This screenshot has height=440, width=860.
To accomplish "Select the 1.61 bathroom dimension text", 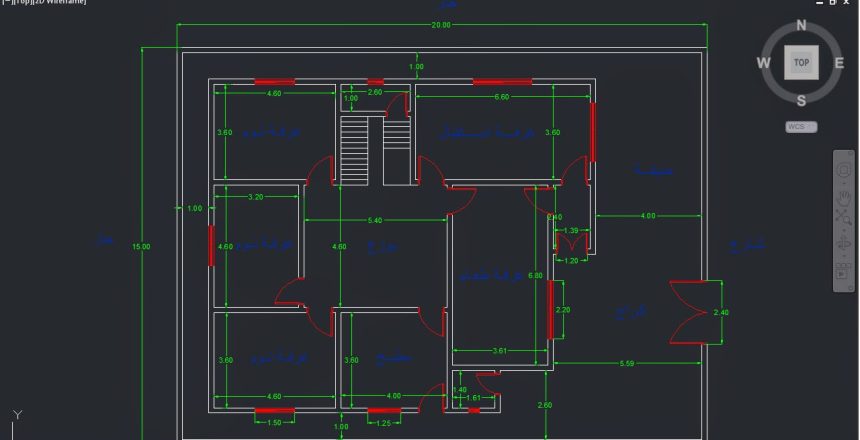I will click(473, 398).
